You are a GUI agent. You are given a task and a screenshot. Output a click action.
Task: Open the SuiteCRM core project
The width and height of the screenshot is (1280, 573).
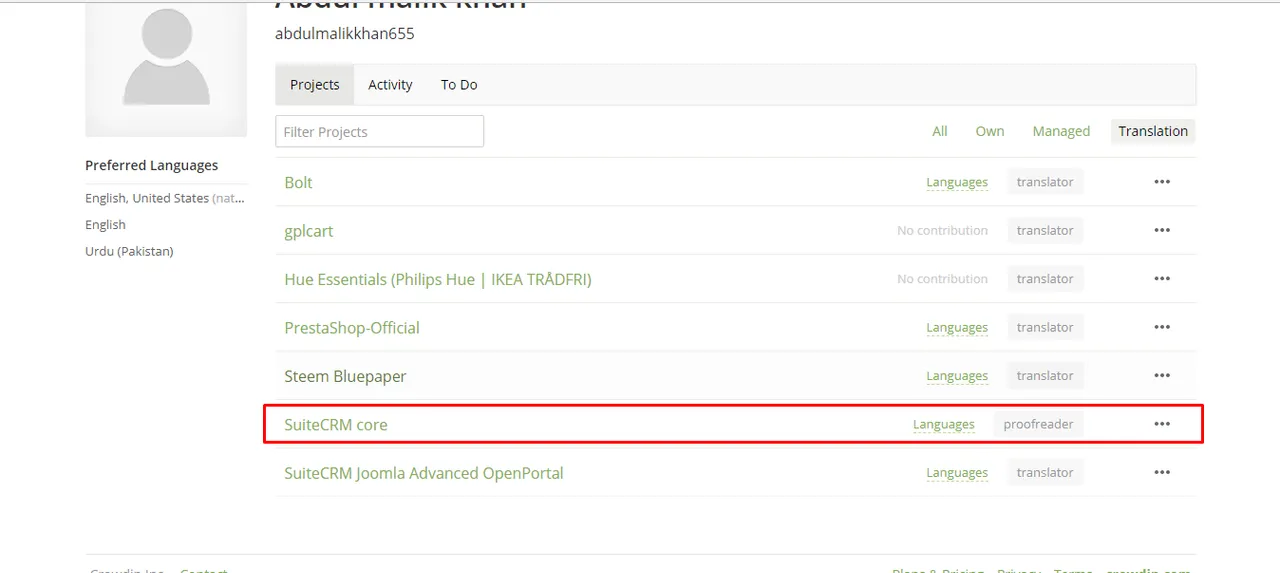[336, 425]
